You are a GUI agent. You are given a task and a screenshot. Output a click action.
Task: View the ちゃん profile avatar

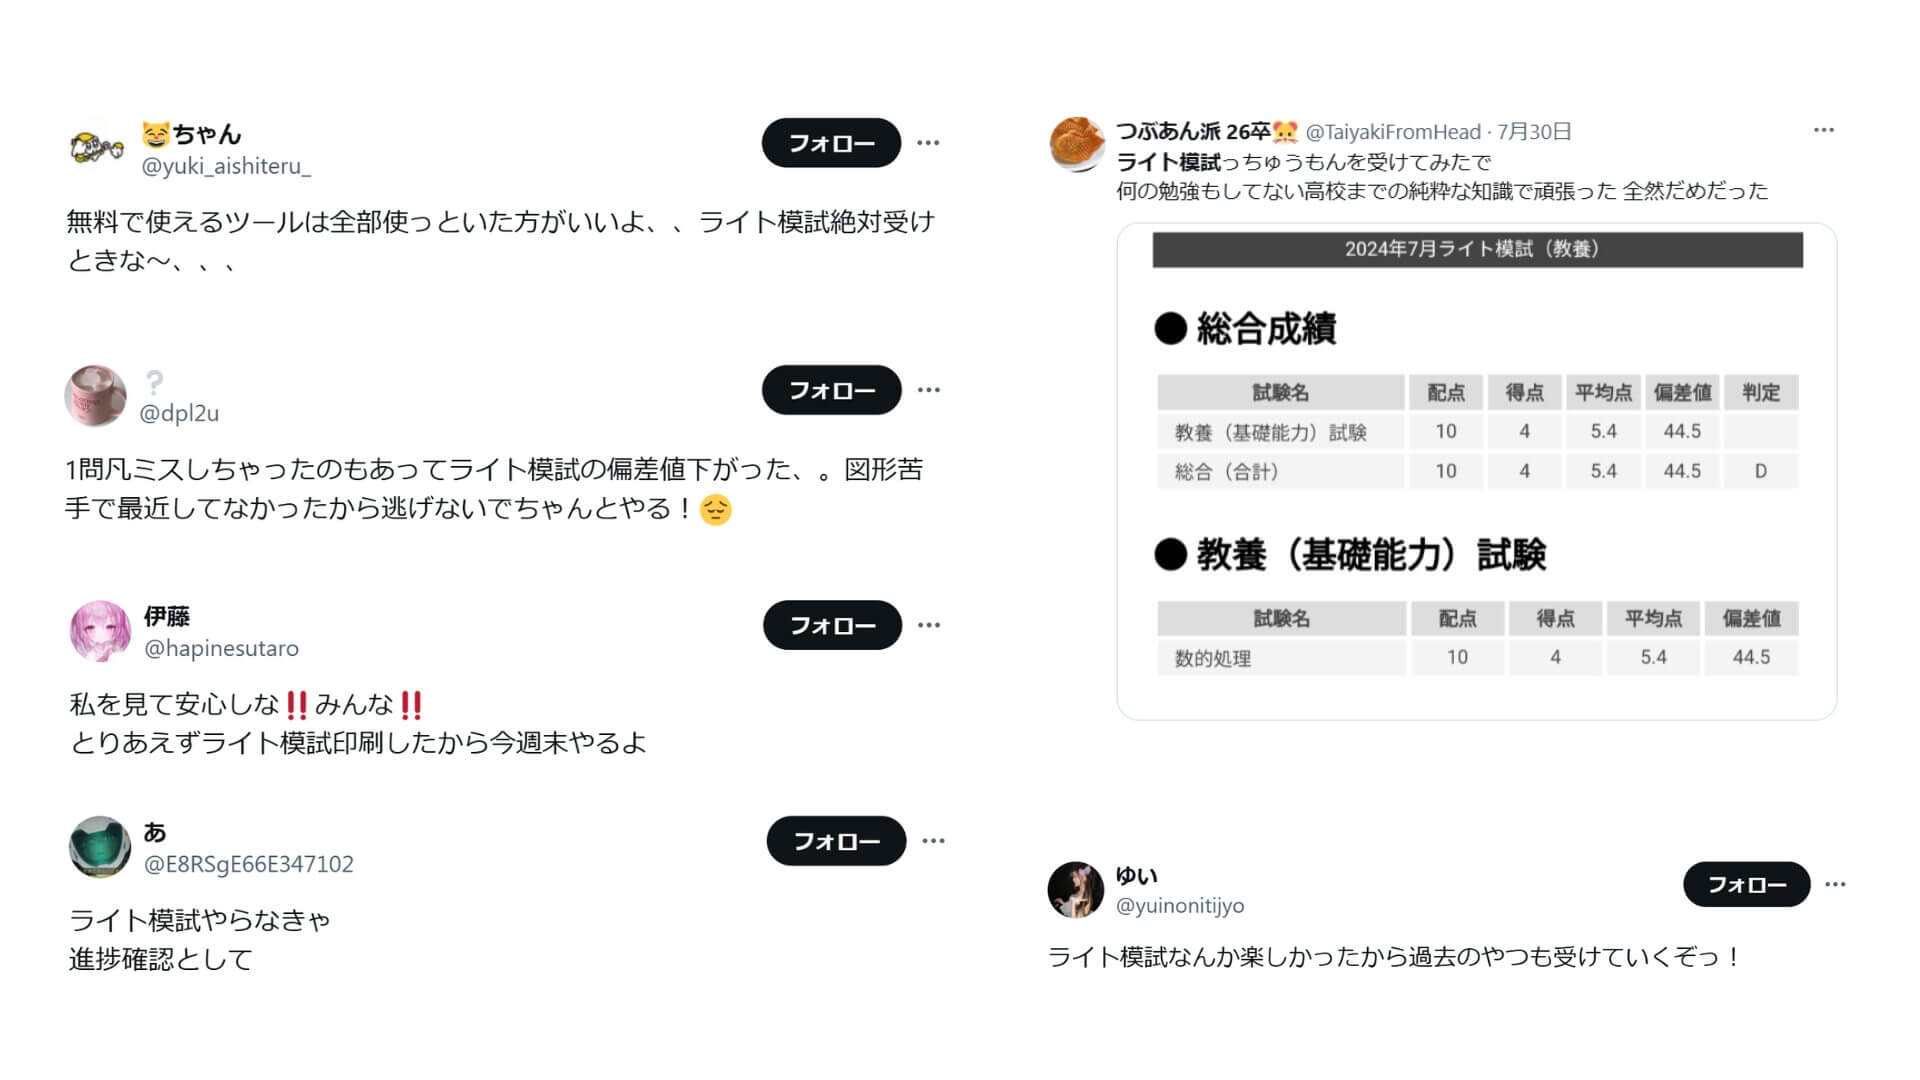[97, 148]
